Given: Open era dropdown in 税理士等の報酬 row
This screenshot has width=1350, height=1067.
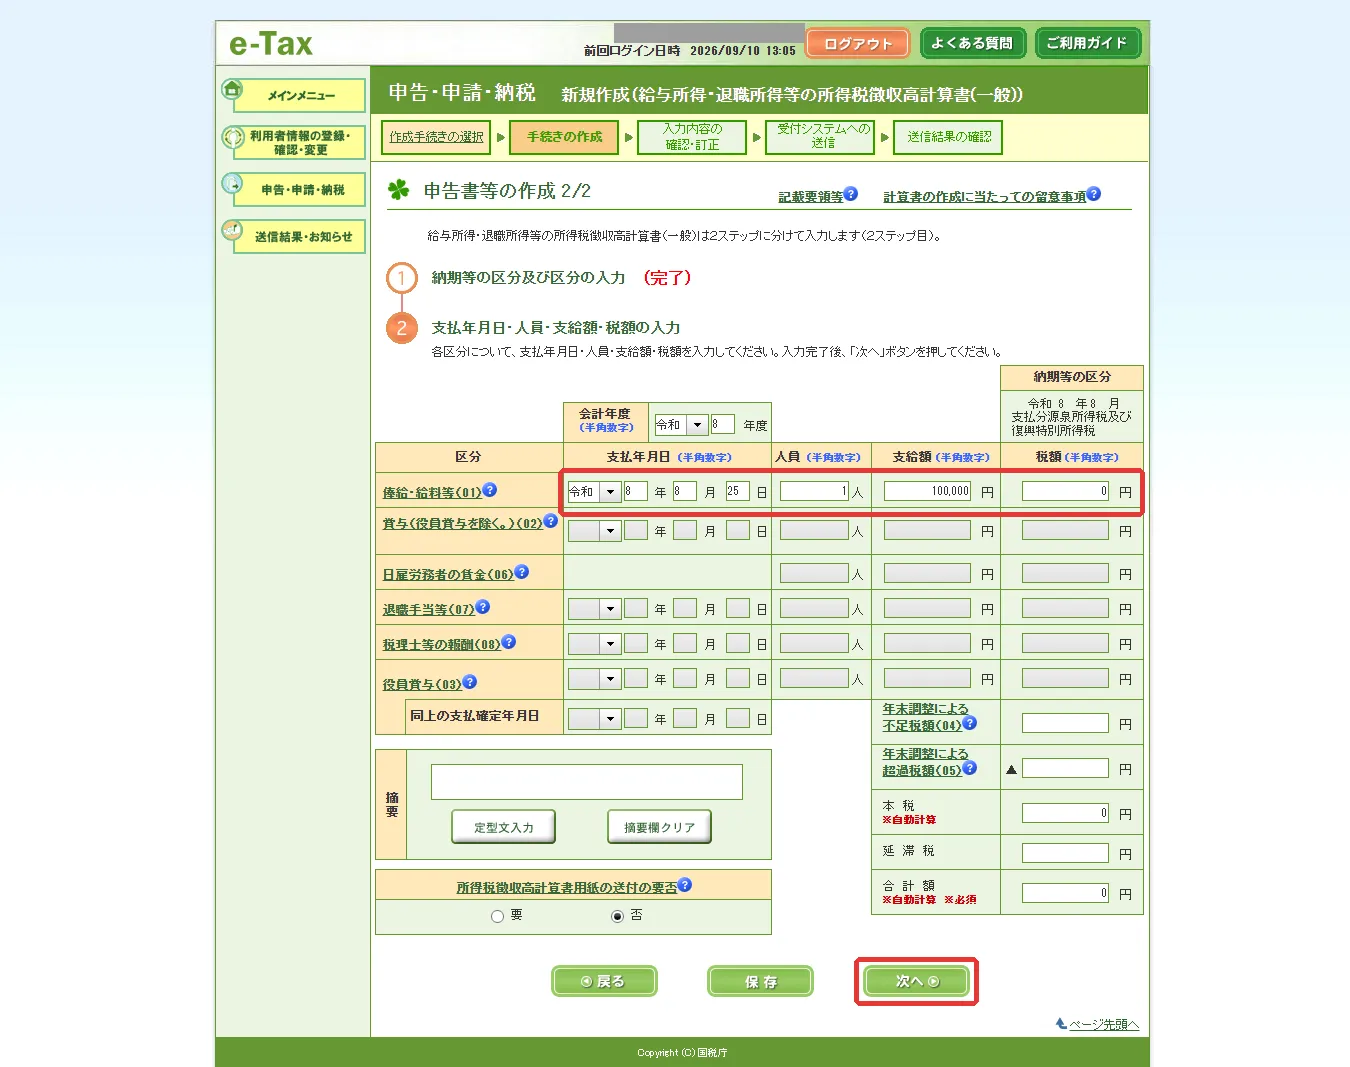Looking at the screenshot, I should click(x=594, y=644).
